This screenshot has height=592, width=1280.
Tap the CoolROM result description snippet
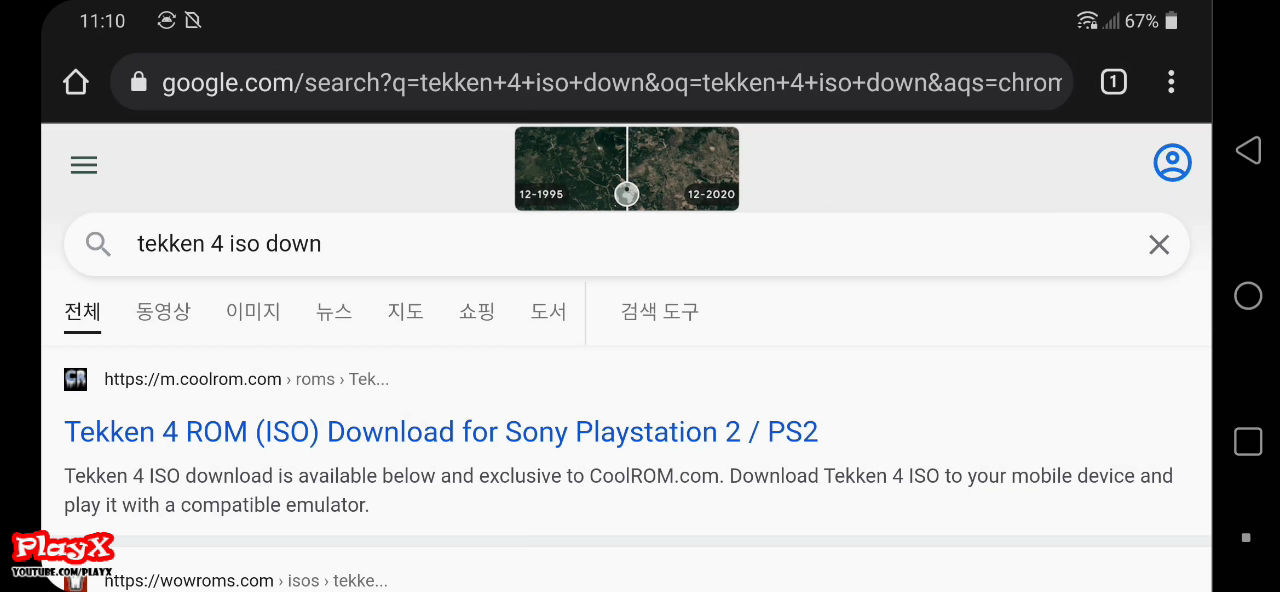(x=618, y=490)
